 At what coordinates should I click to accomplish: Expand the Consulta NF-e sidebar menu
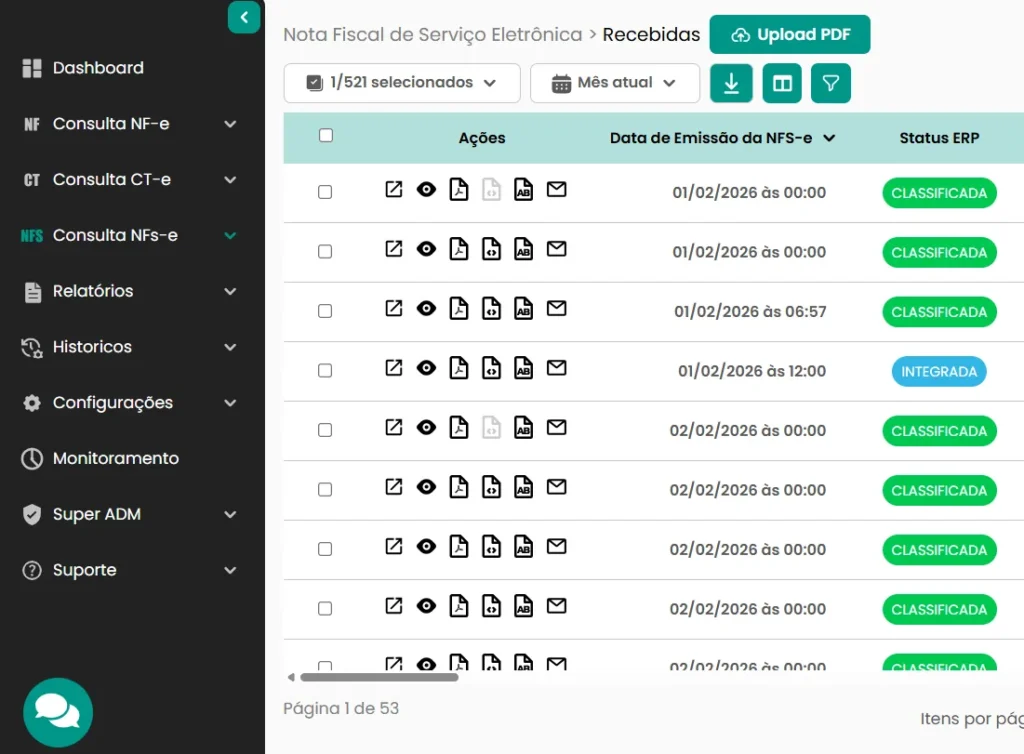click(x=132, y=124)
